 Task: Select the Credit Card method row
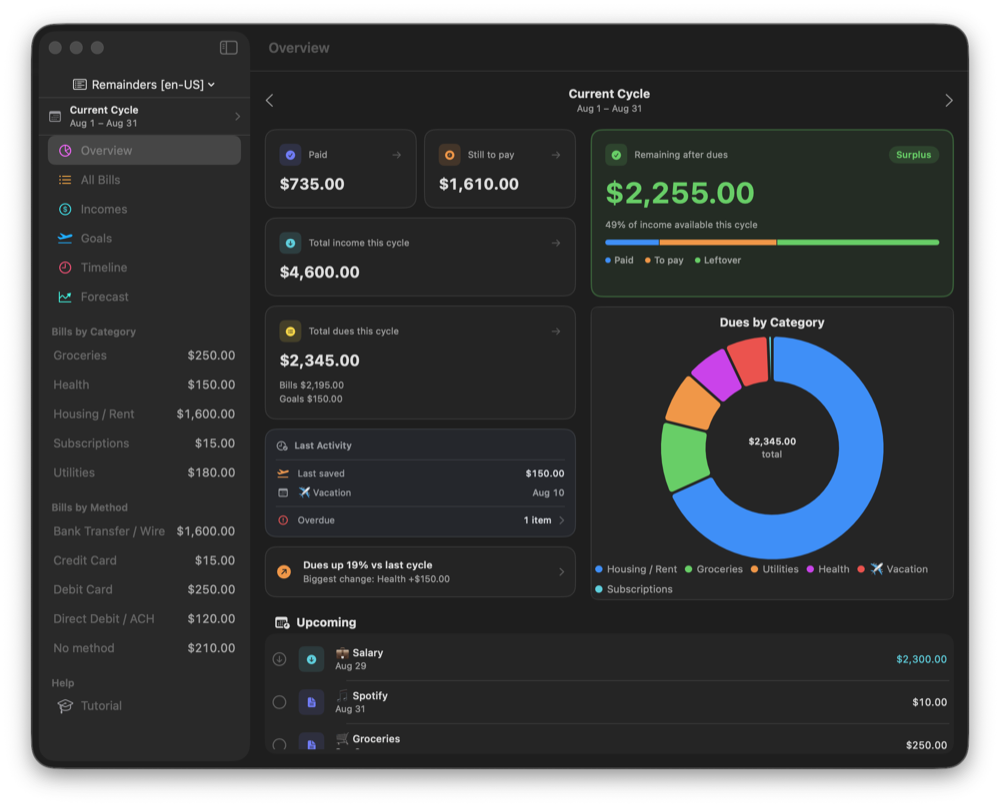click(144, 561)
